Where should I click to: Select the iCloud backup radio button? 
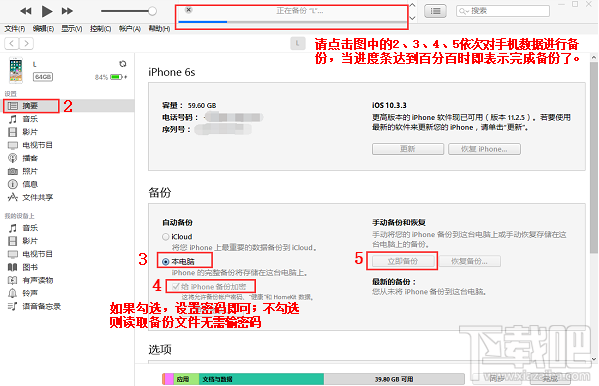click(165, 237)
